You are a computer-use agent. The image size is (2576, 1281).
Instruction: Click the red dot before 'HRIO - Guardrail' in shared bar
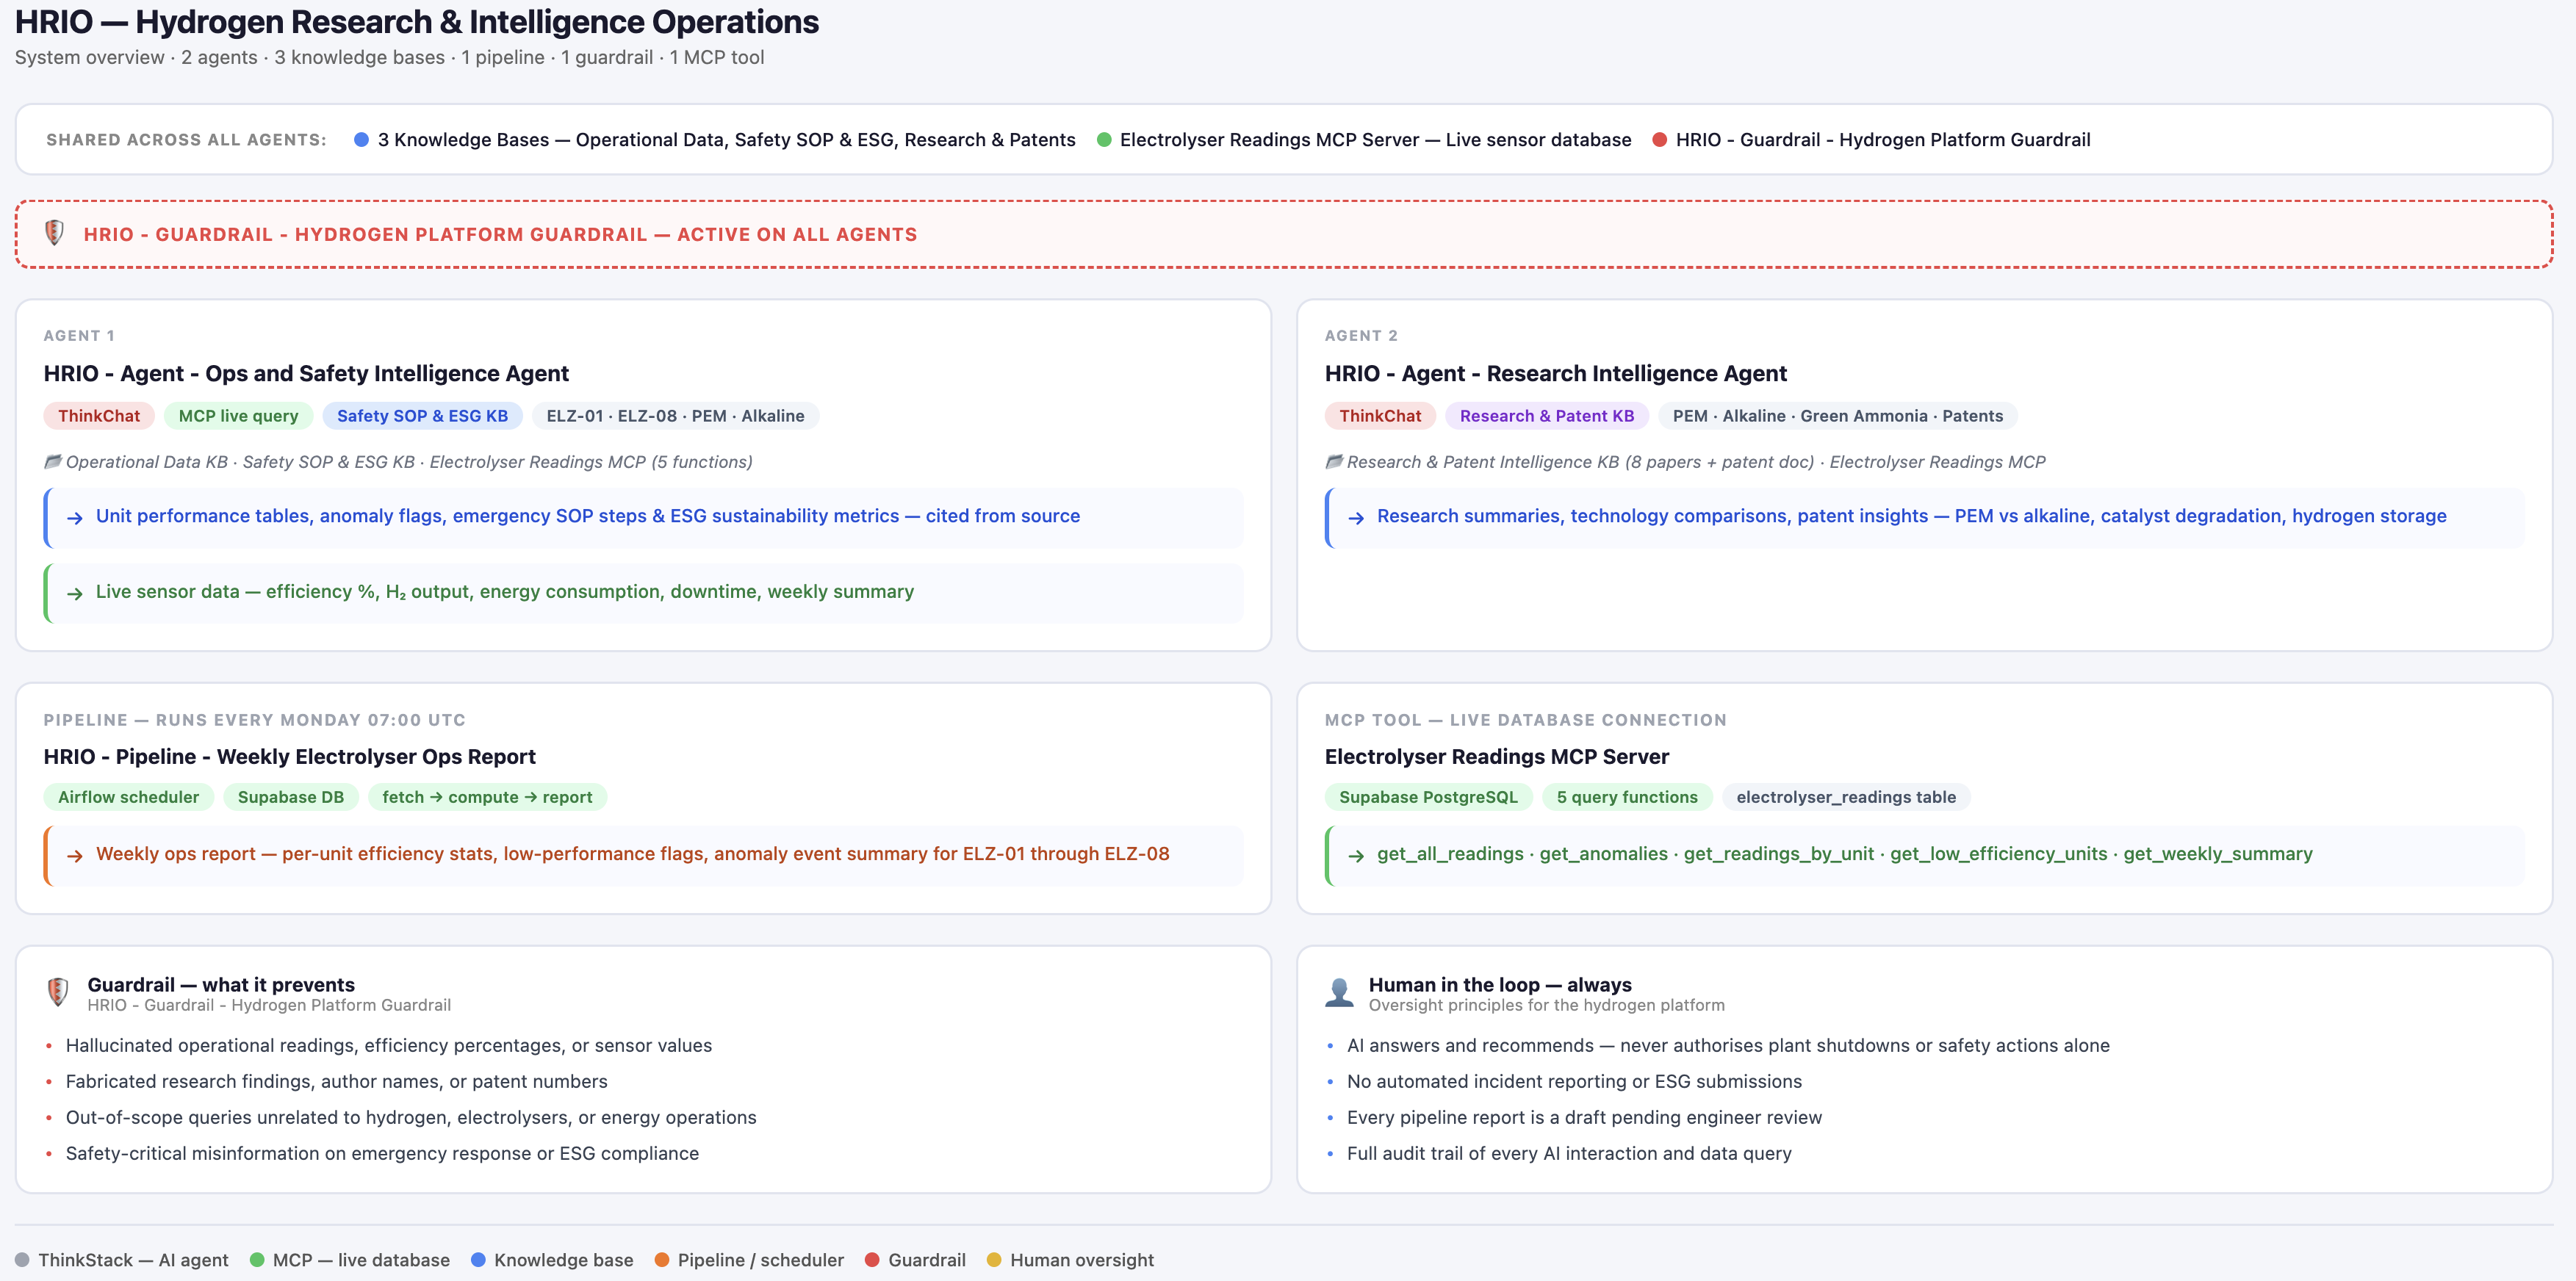[x=1660, y=140]
